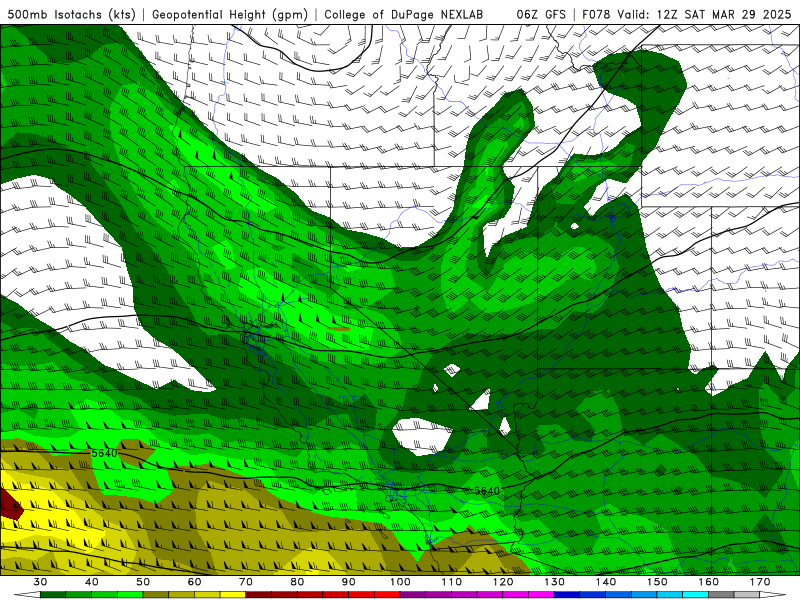Select the 'F078 Valid: 12Z SAT MAR 29 2025' text
This screenshot has height=600, width=800.
686,14
